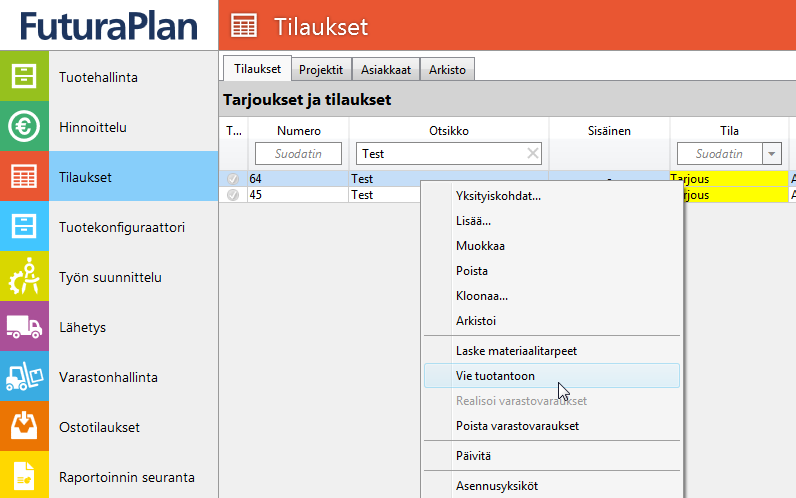Open the Tuotekonfiguraattori cabinet icon
796x498 pixels.
click(x=24, y=226)
